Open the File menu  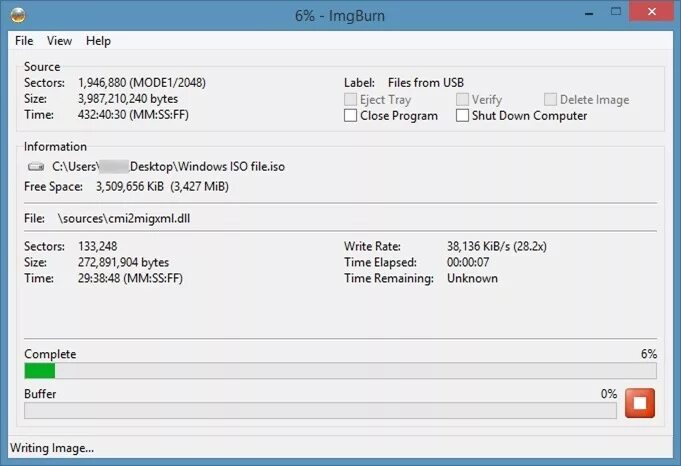click(x=24, y=41)
